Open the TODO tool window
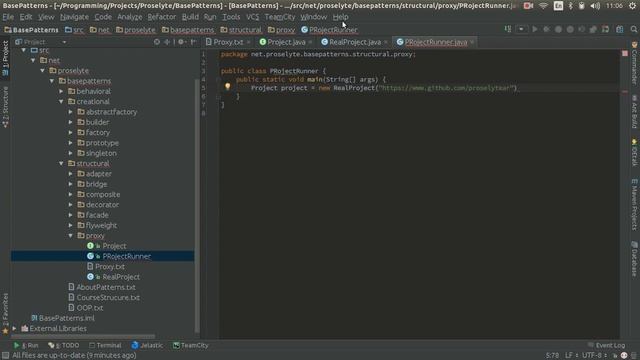 [x=64, y=345]
